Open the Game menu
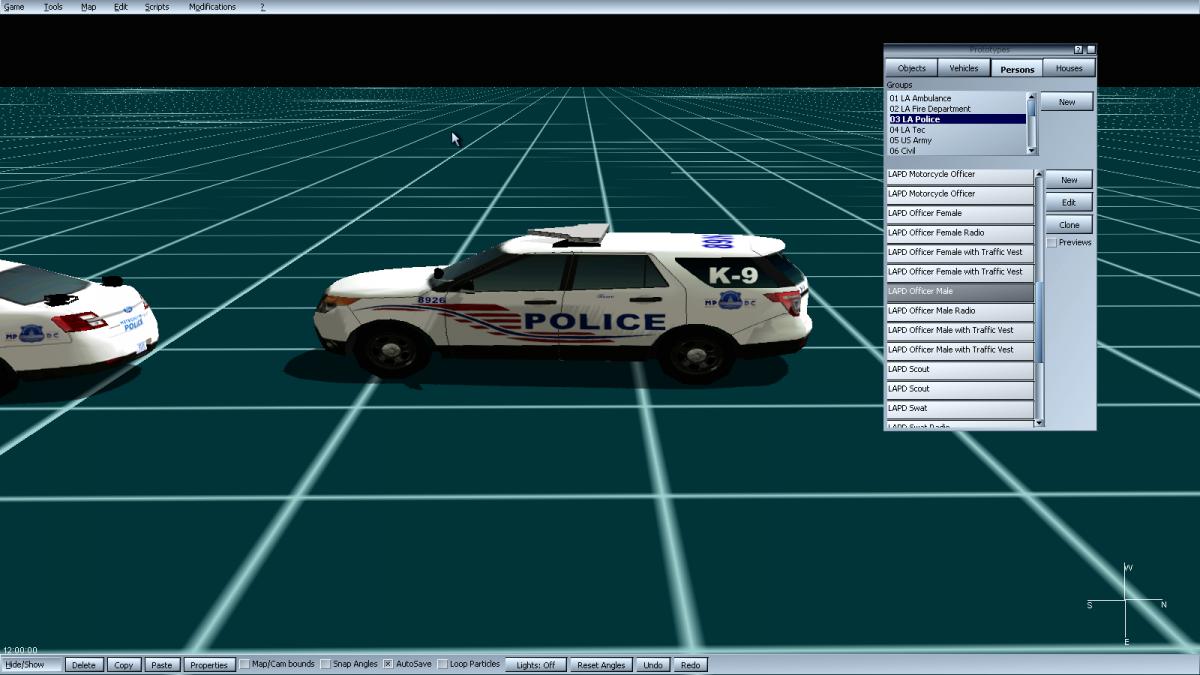1200x675 pixels. tap(14, 7)
